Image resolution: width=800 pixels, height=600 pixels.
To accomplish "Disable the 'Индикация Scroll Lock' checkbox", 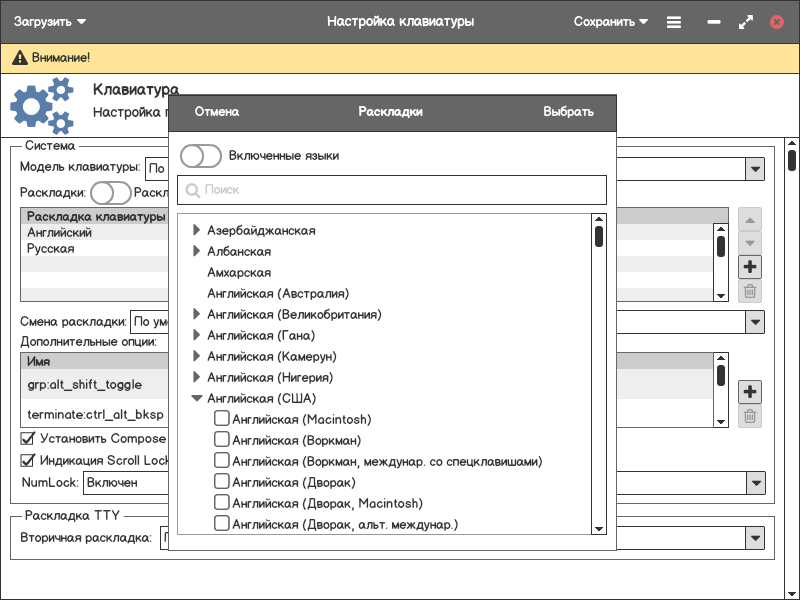I will pyautogui.click(x=28, y=461).
